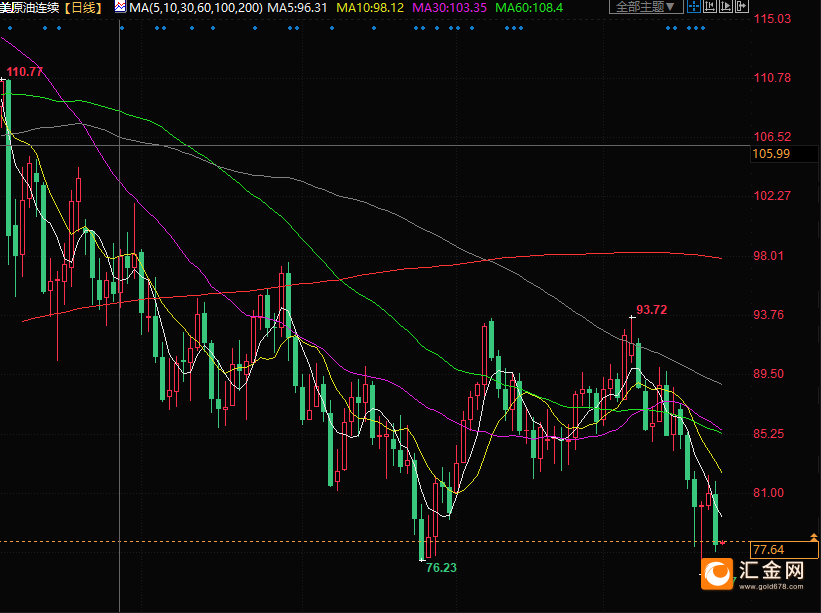Click the small arrow above the 77.64 tag
This screenshot has width=821, height=613.
(x=814, y=537)
